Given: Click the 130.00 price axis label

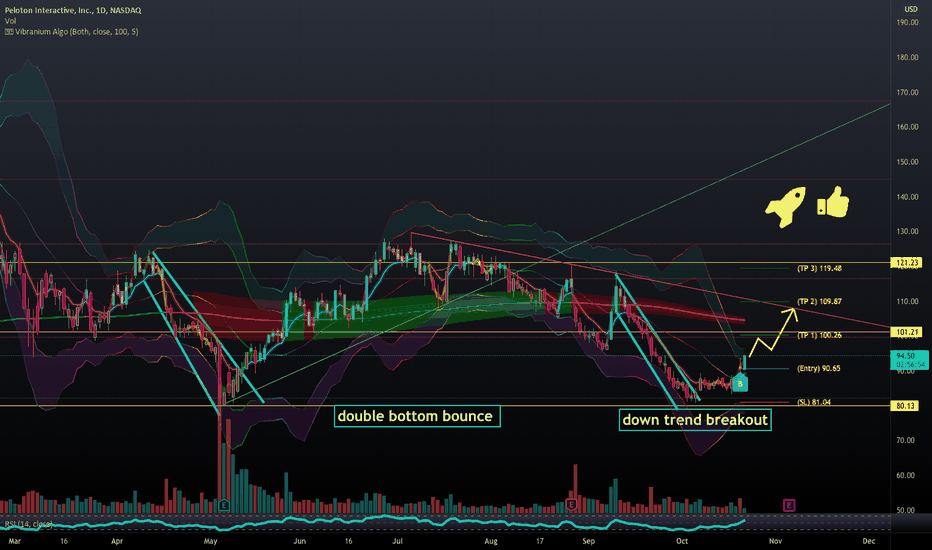Looking at the screenshot, I should coord(907,231).
